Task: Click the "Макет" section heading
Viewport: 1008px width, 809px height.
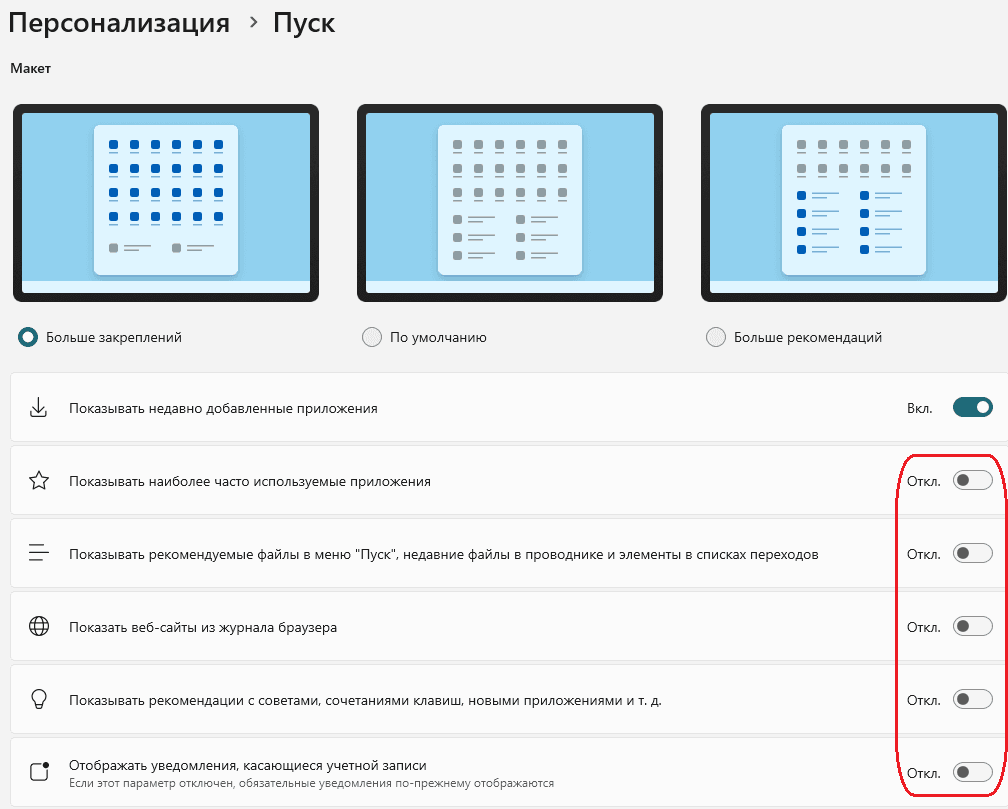Action: click(30, 68)
